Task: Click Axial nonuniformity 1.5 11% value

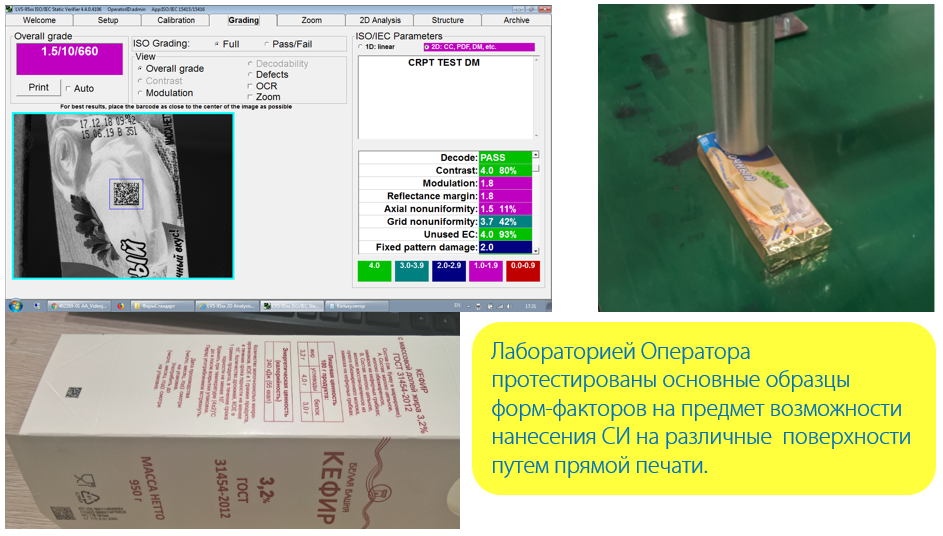Action: (505, 209)
